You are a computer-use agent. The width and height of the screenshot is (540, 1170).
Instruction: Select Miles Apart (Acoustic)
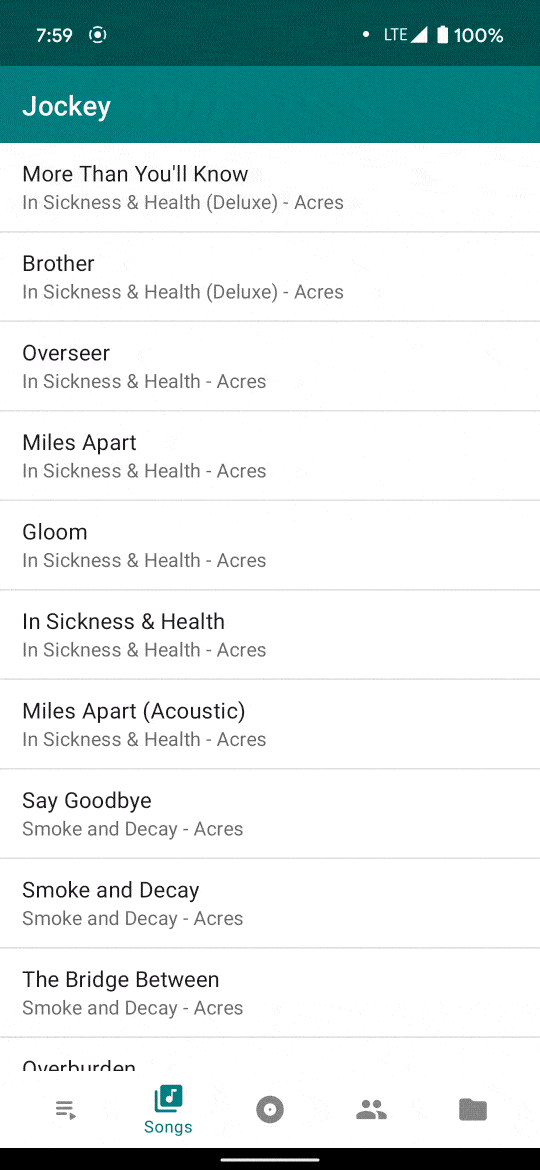(x=270, y=725)
